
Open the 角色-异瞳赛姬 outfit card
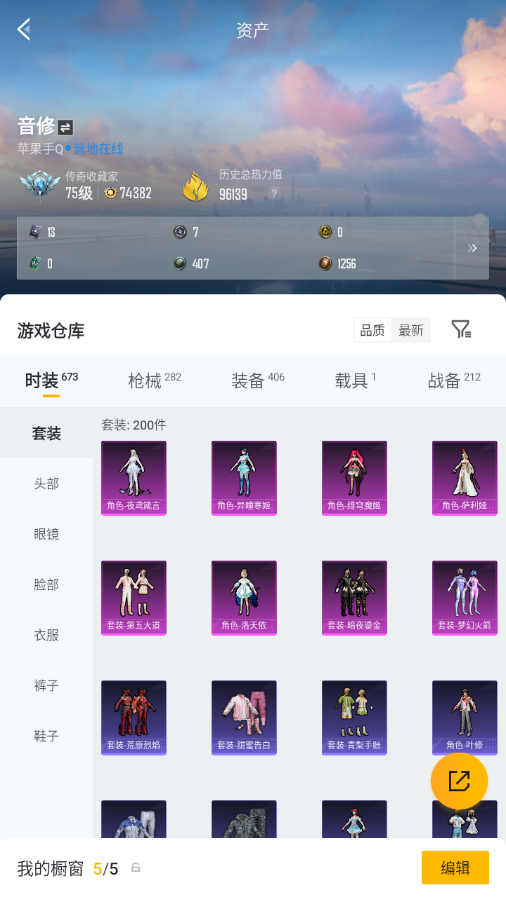coord(244,478)
